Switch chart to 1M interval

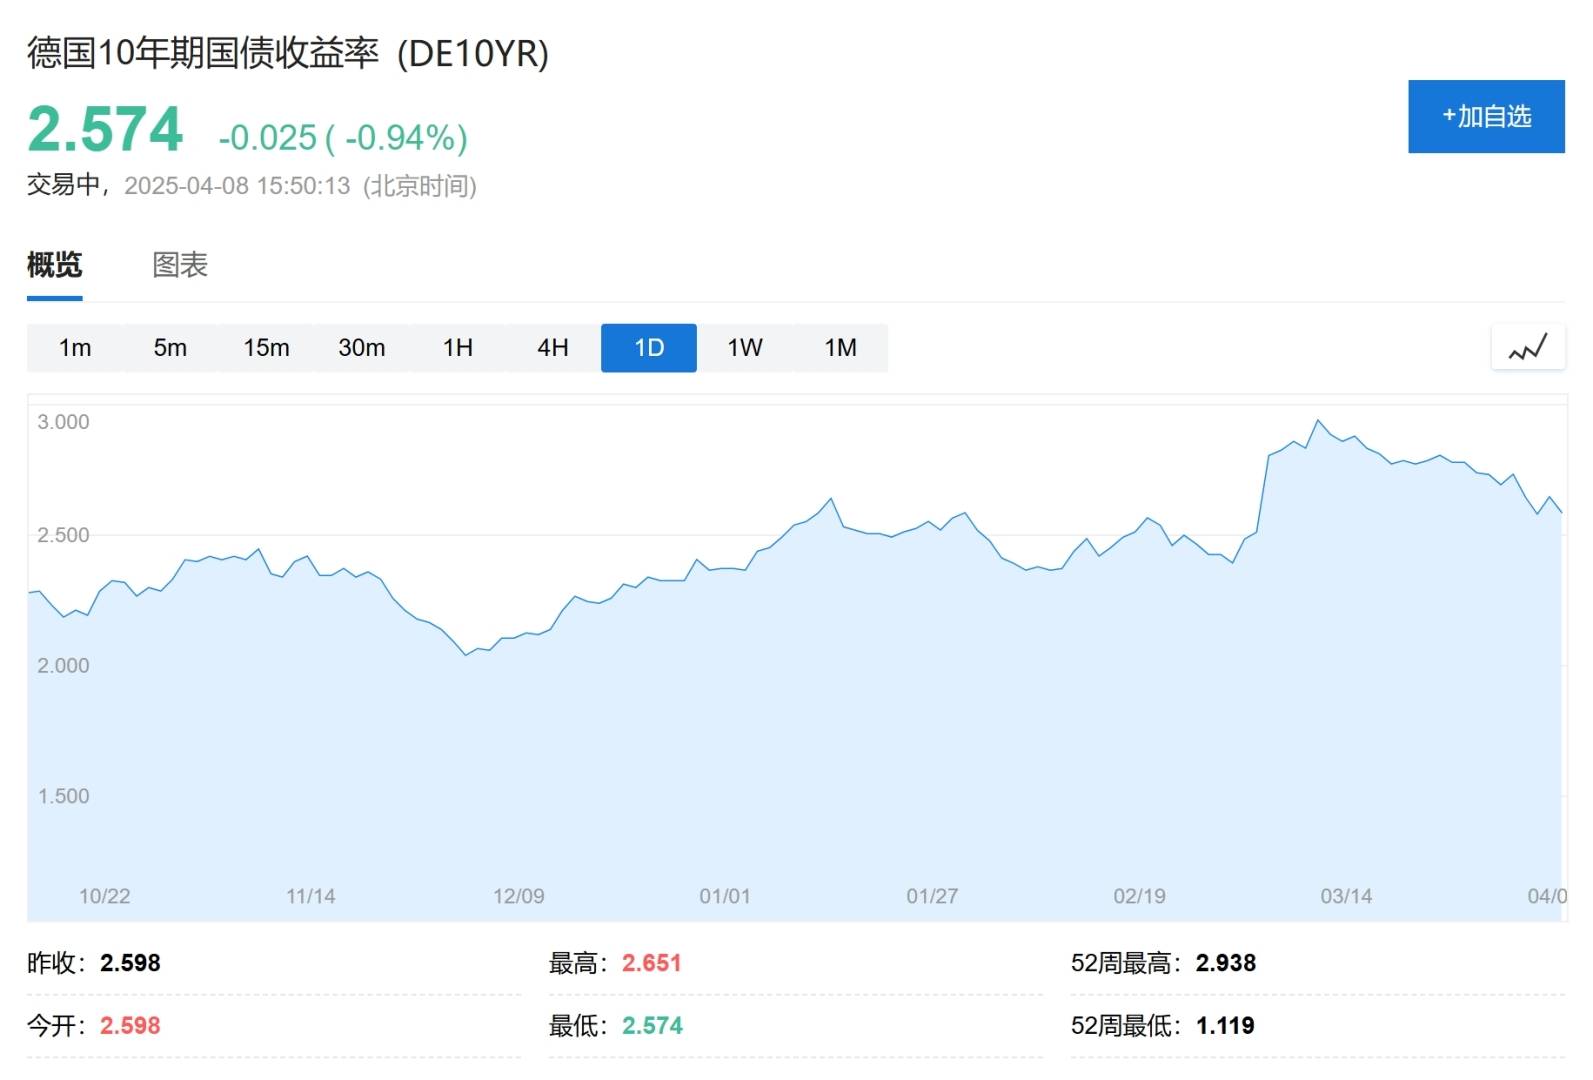pos(840,348)
